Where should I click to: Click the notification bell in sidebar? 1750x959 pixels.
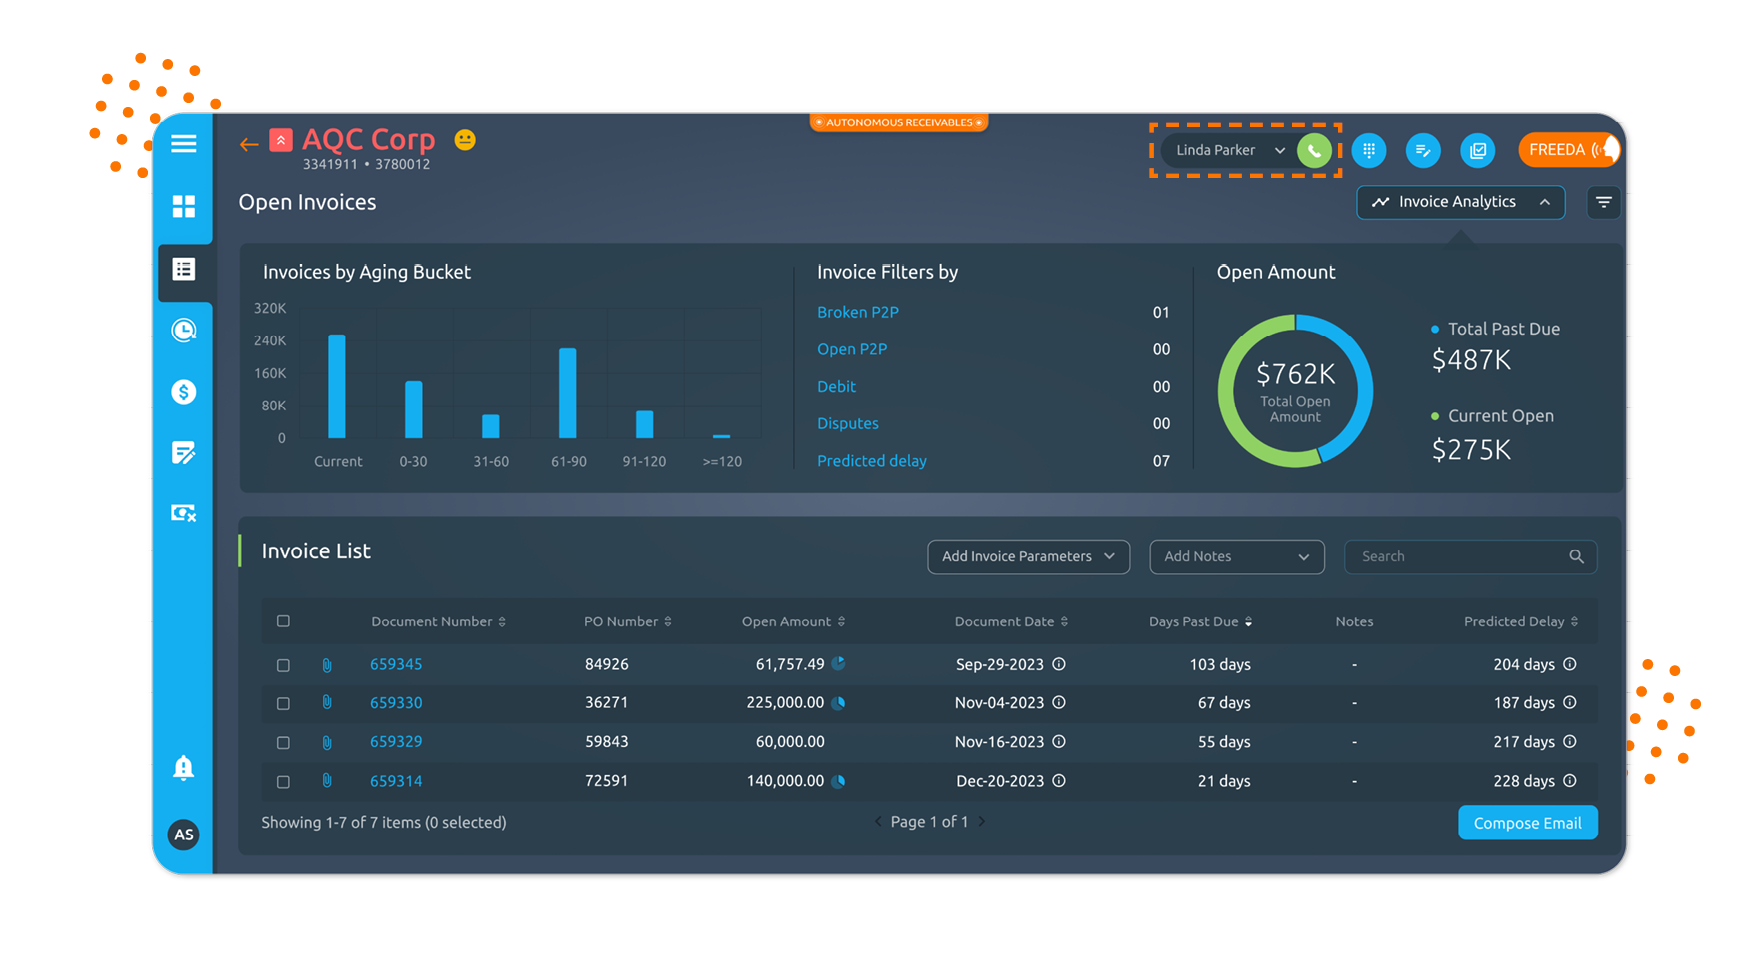[x=183, y=767]
